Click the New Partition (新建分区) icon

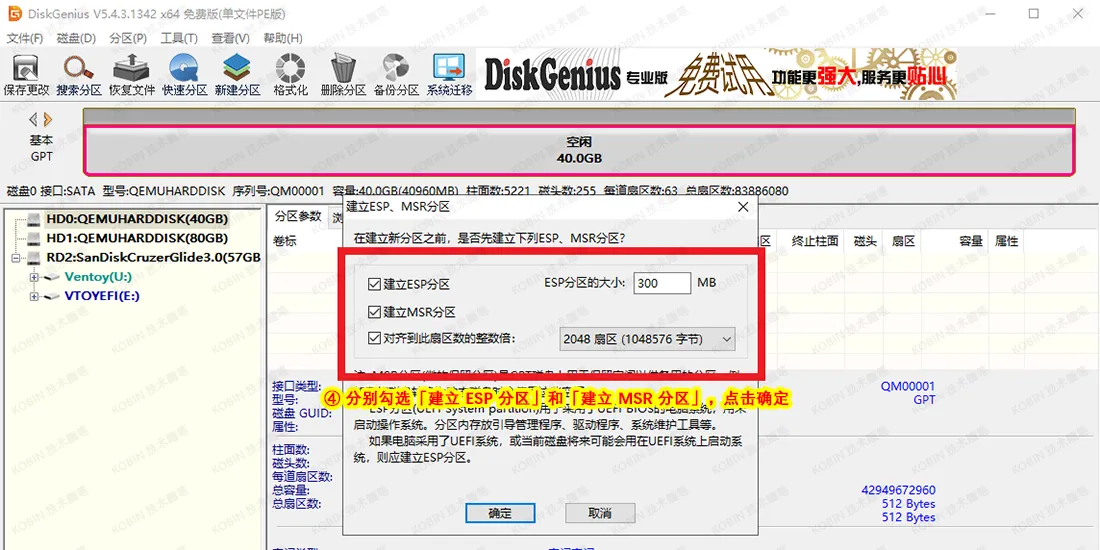click(238, 75)
